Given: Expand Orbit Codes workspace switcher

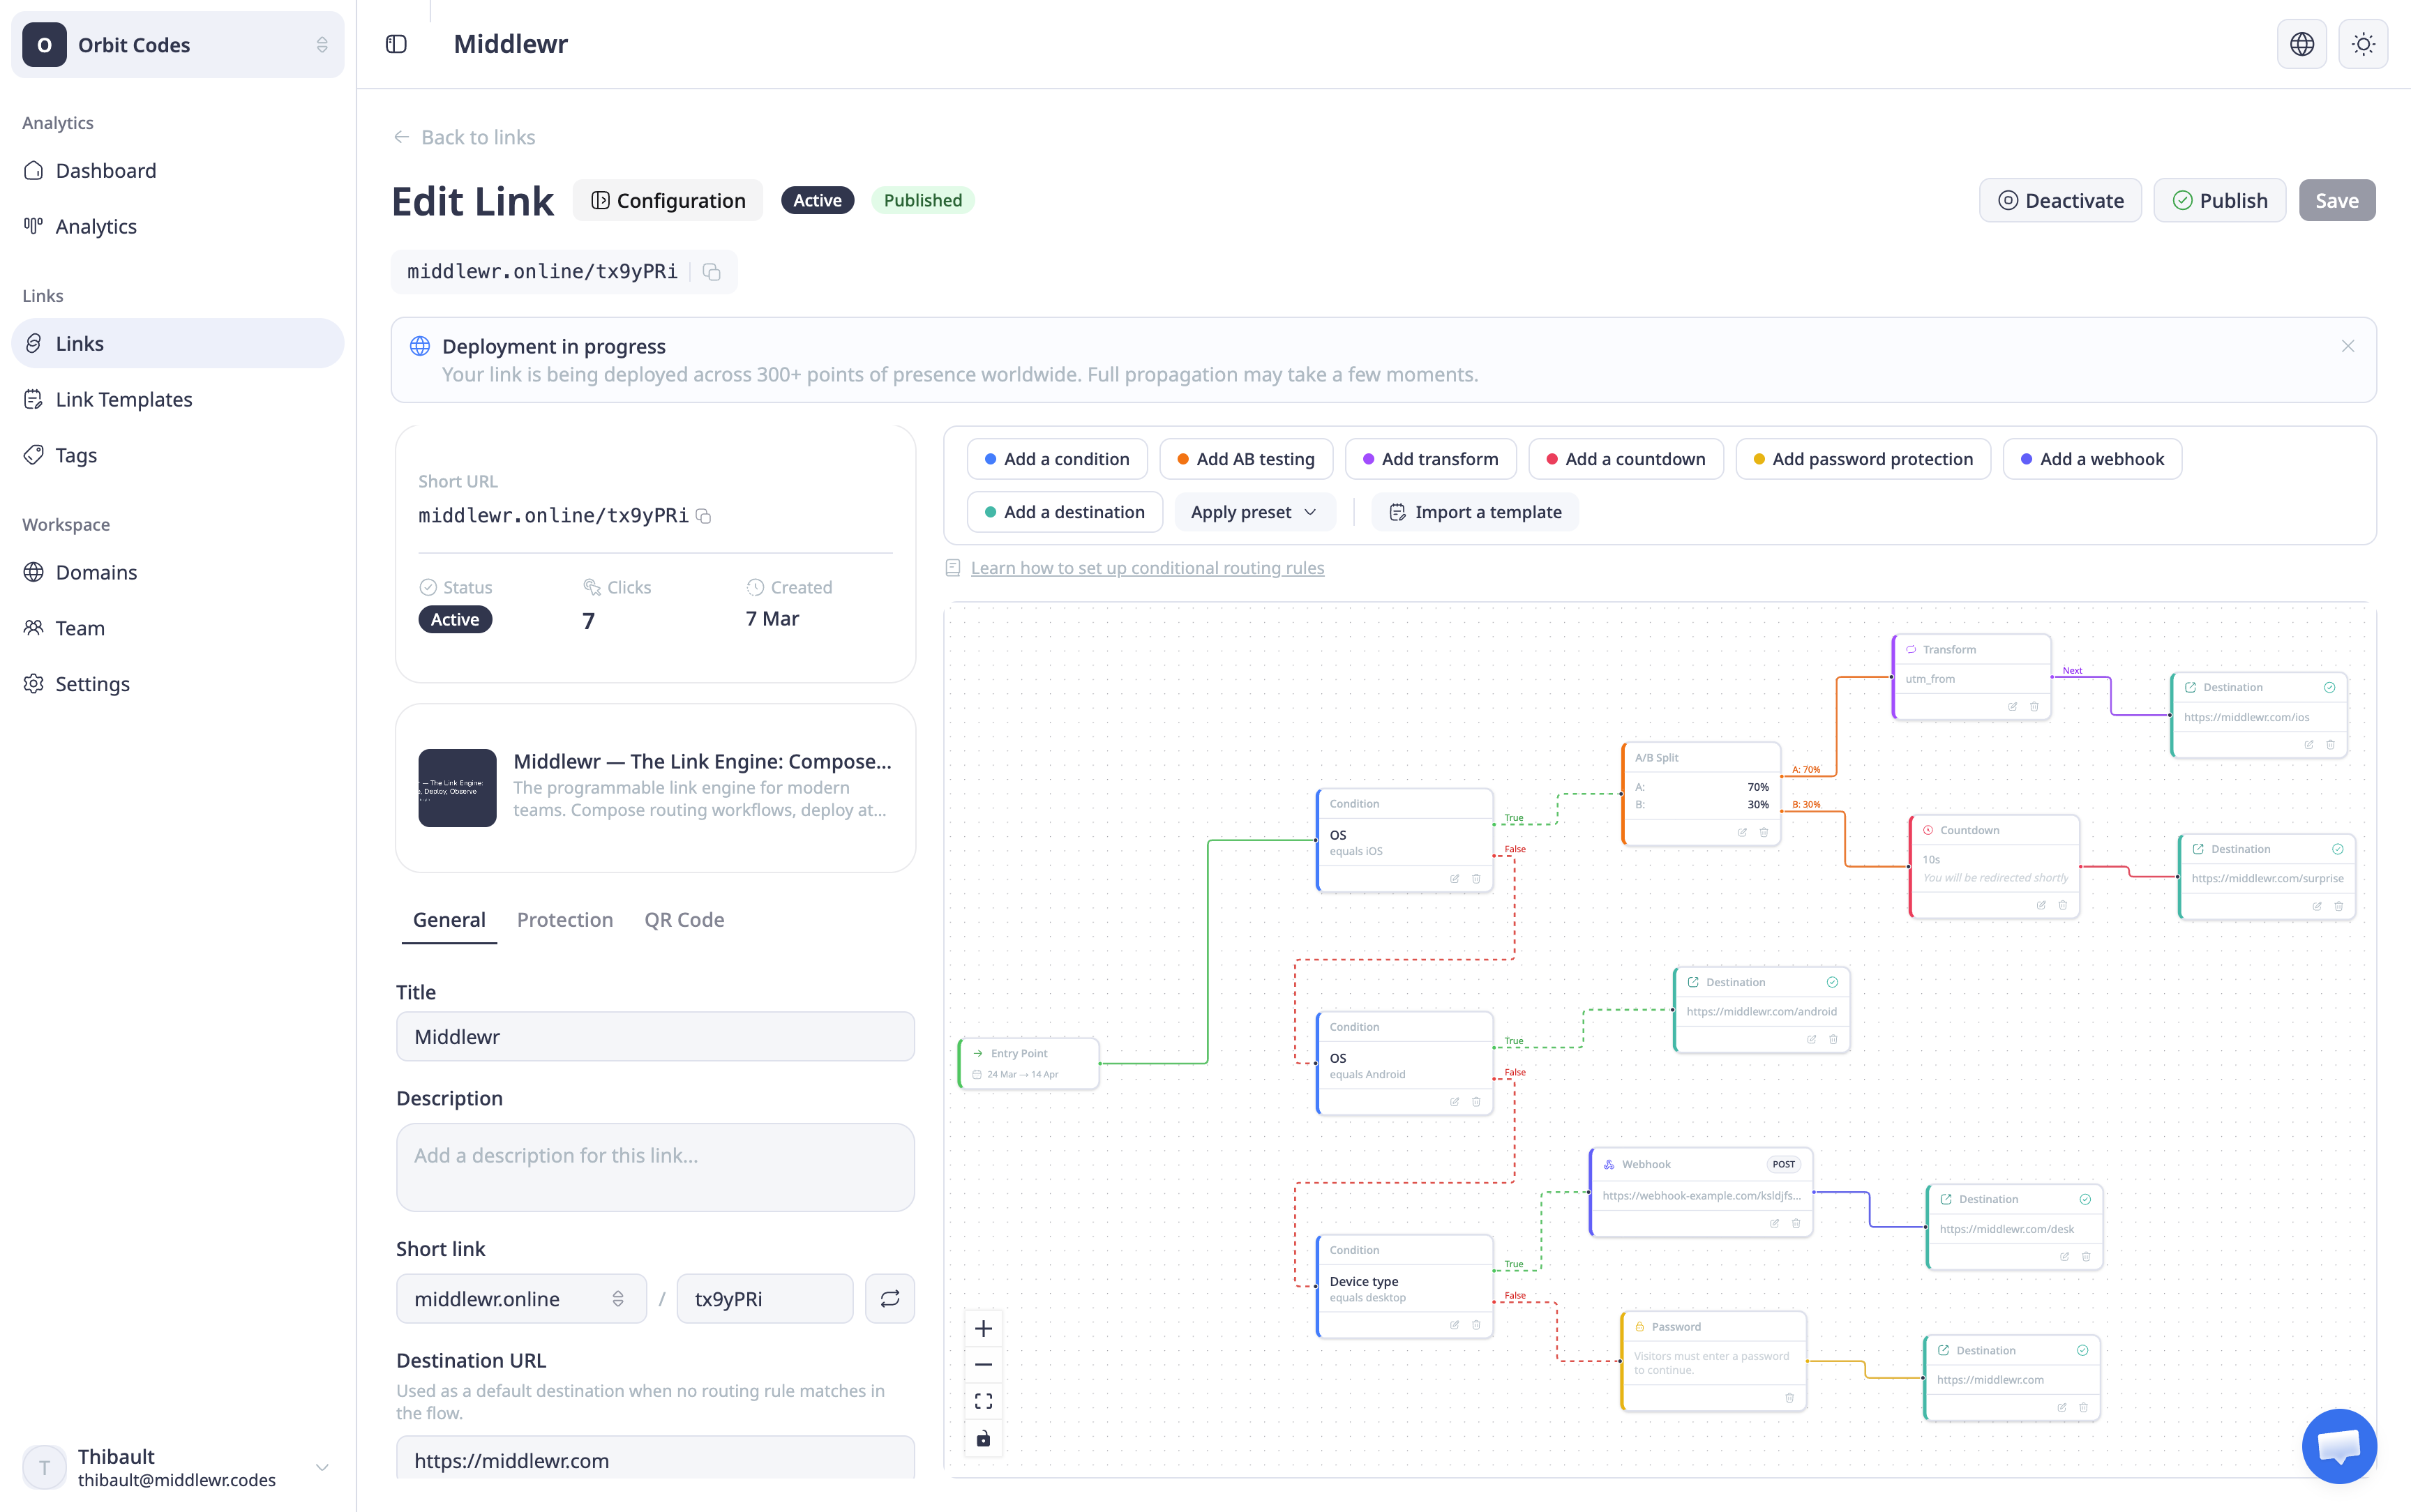Looking at the screenshot, I should (178, 45).
